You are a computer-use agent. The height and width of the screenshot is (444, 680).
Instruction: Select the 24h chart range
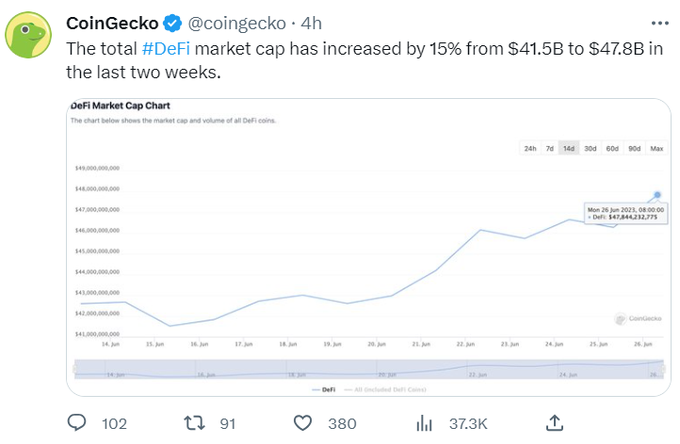tap(530, 148)
